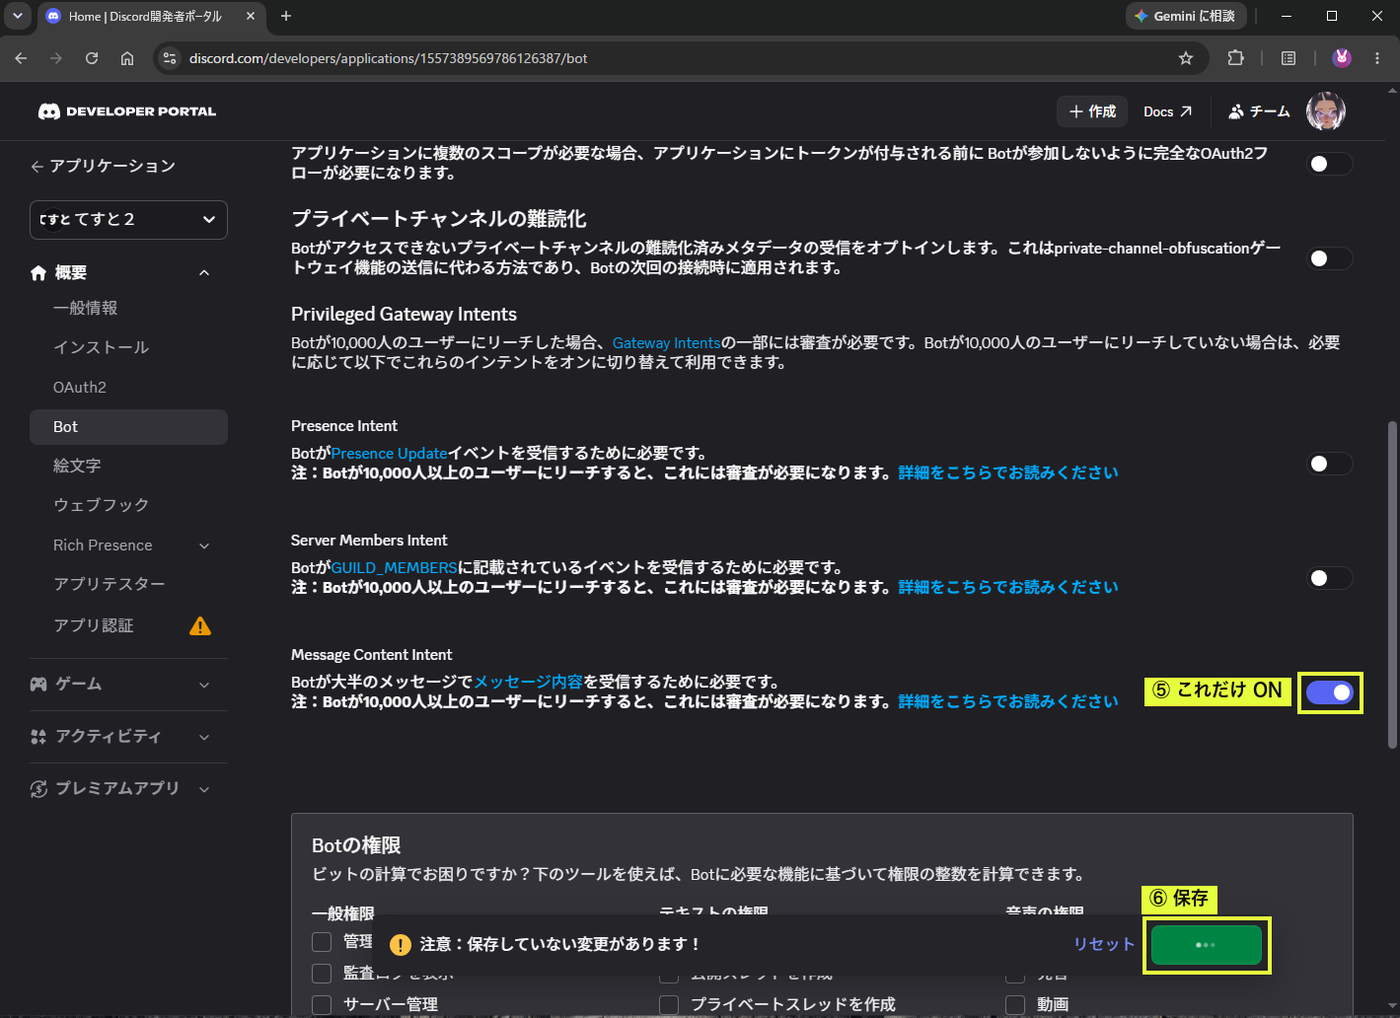
Task: Open the browser side panel icon
Action: [x=1288, y=58]
